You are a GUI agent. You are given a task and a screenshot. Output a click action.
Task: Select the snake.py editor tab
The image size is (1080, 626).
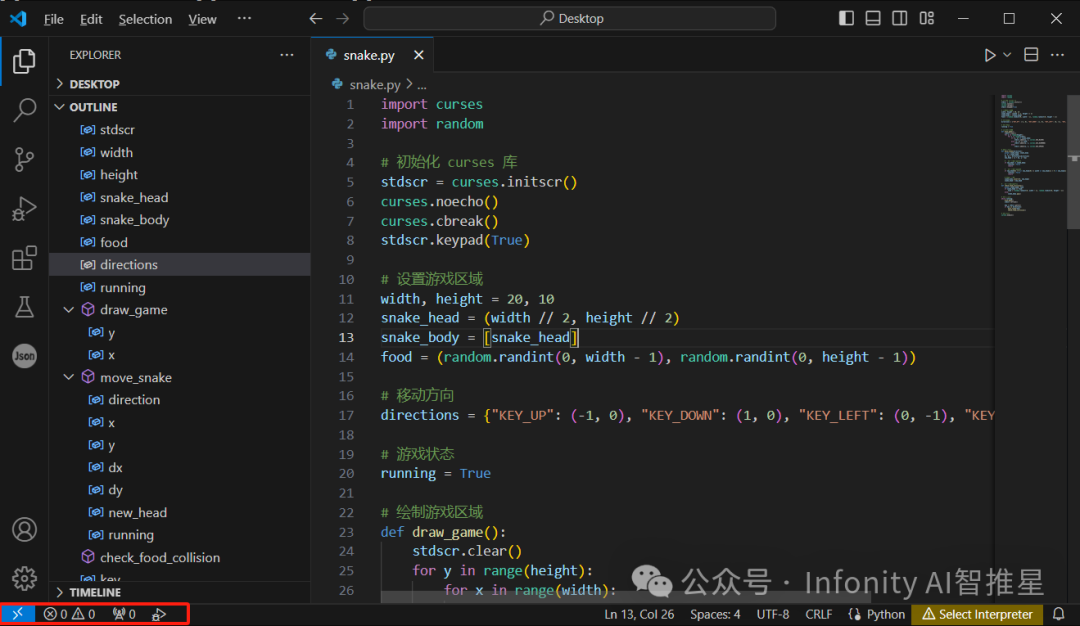pos(369,55)
